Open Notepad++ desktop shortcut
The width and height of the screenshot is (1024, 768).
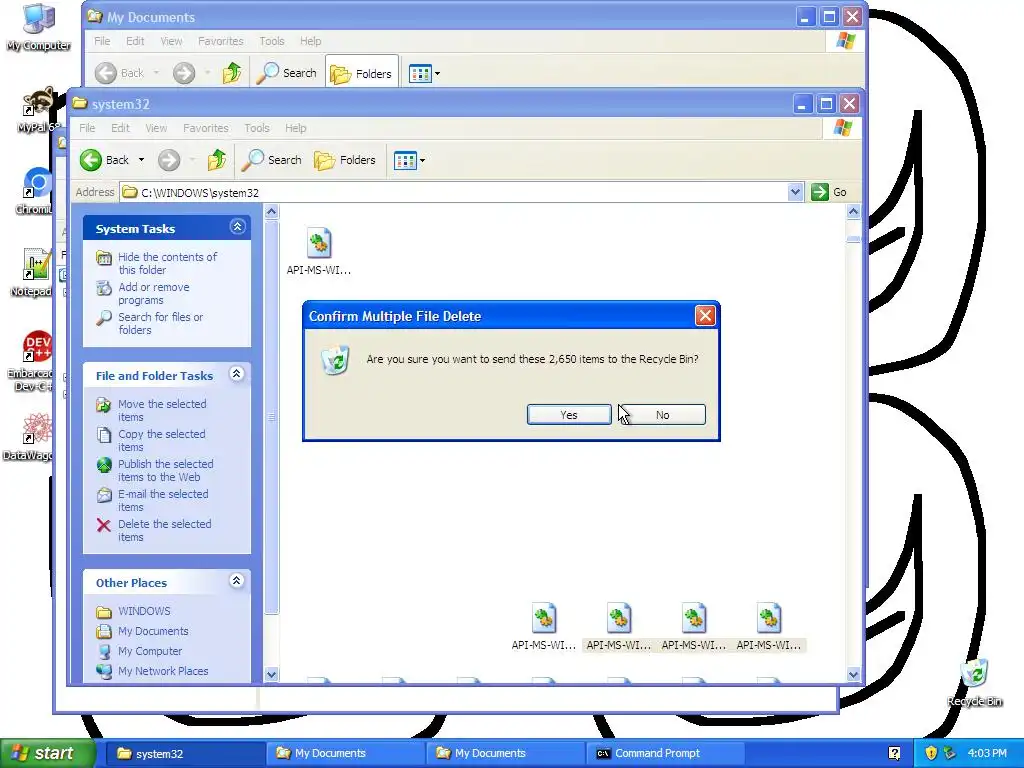pyautogui.click(x=33, y=273)
